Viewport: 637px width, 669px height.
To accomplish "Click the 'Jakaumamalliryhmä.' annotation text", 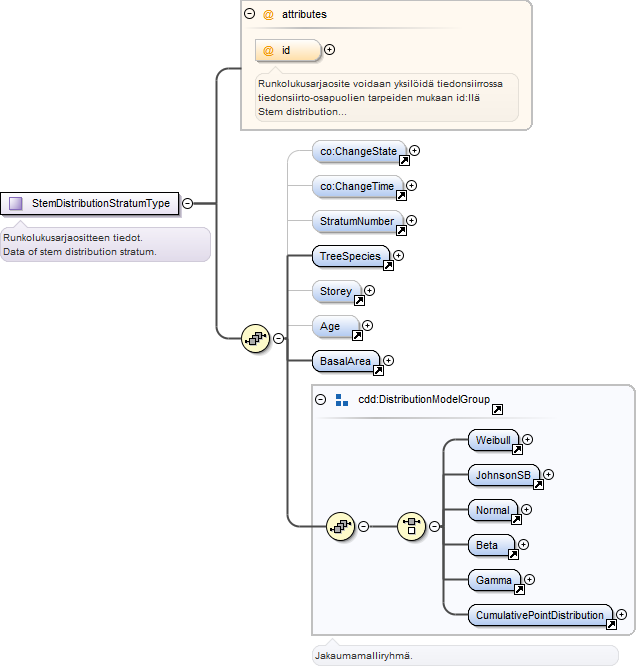I will coord(364,655).
